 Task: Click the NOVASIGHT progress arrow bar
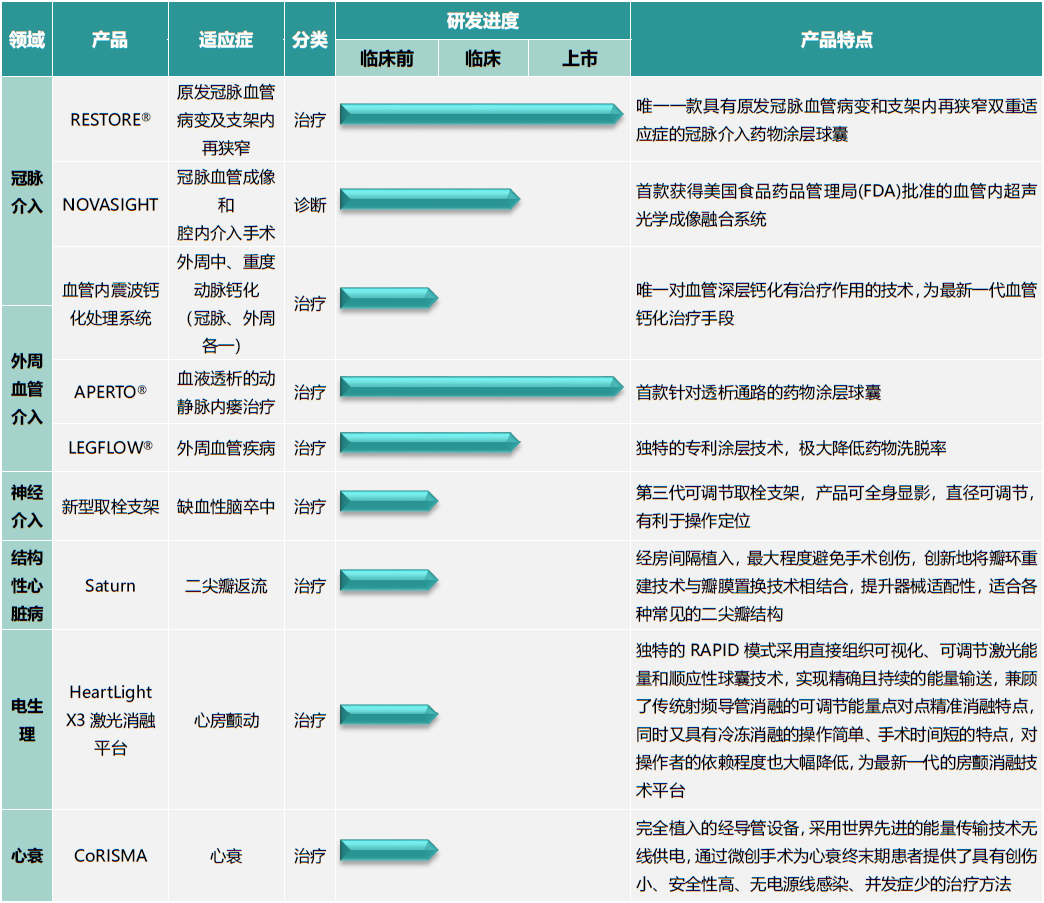(x=429, y=199)
